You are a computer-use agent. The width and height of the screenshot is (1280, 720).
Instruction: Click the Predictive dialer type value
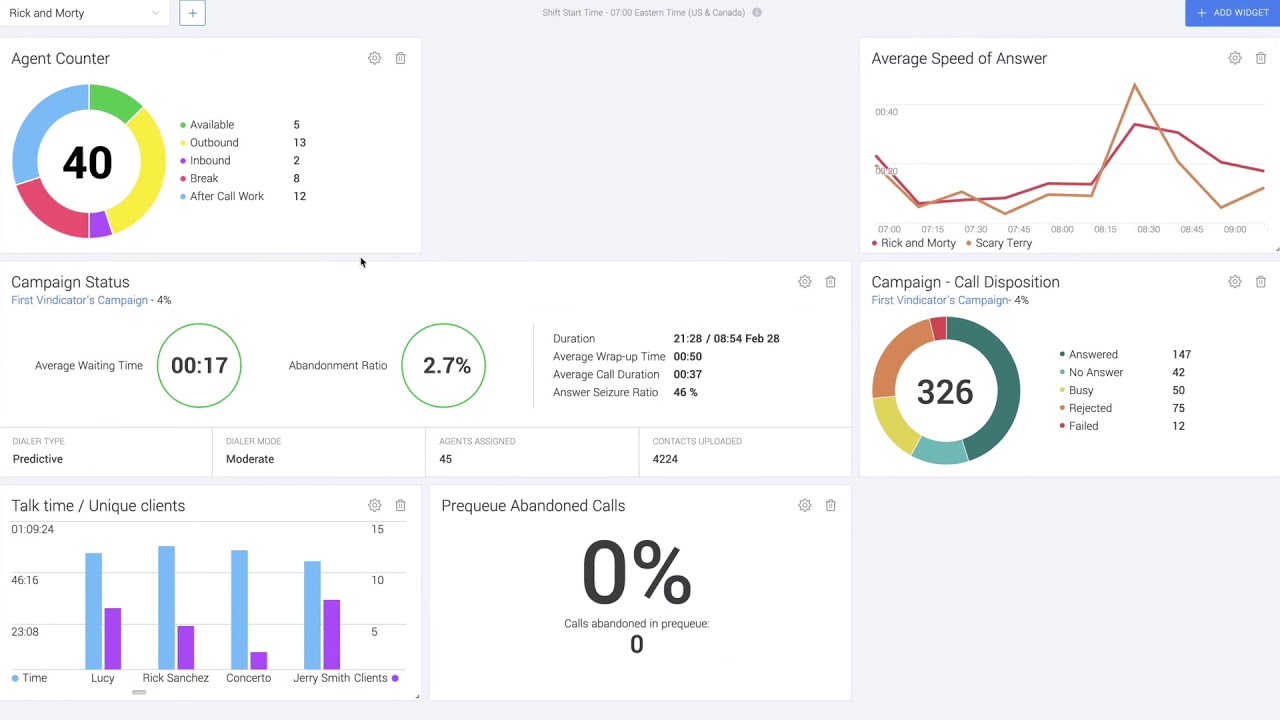tap(38, 459)
